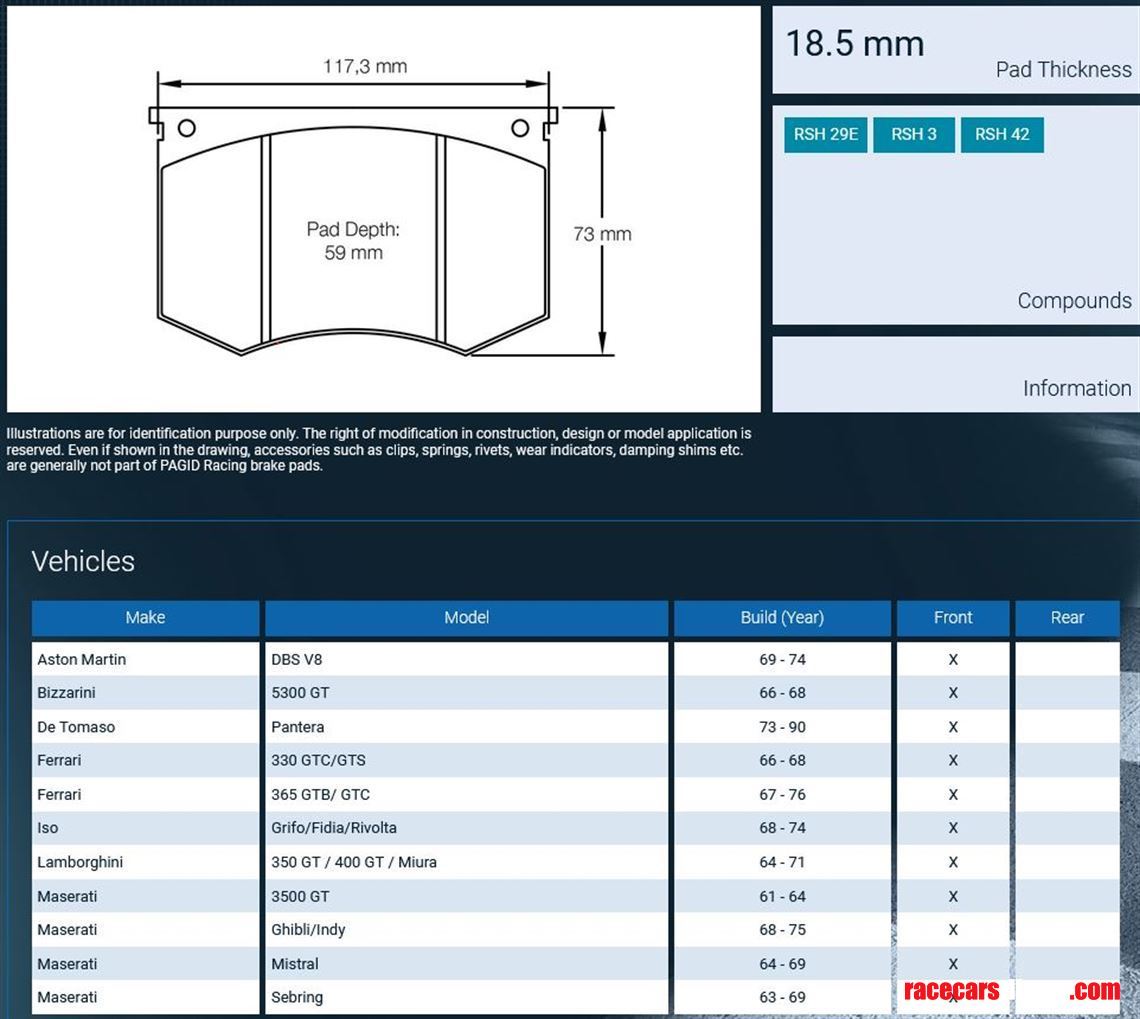Click the Front column header
The image size is (1140, 1019).
(952, 618)
